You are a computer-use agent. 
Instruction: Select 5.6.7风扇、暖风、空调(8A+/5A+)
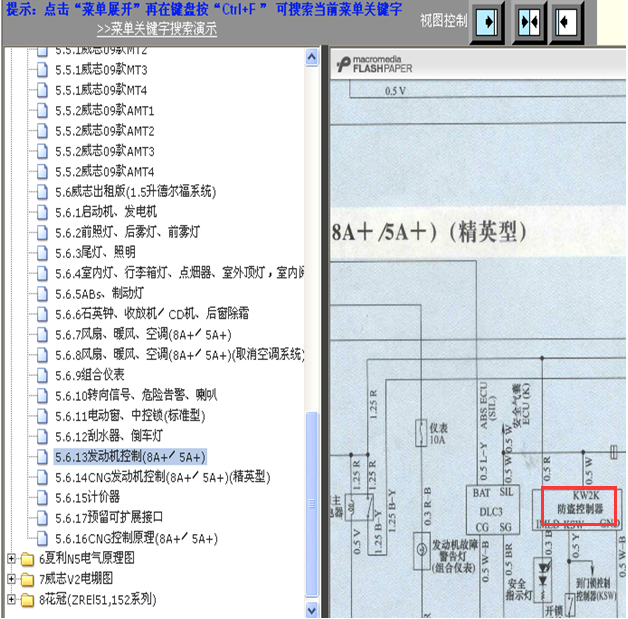[x=143, y=334]
